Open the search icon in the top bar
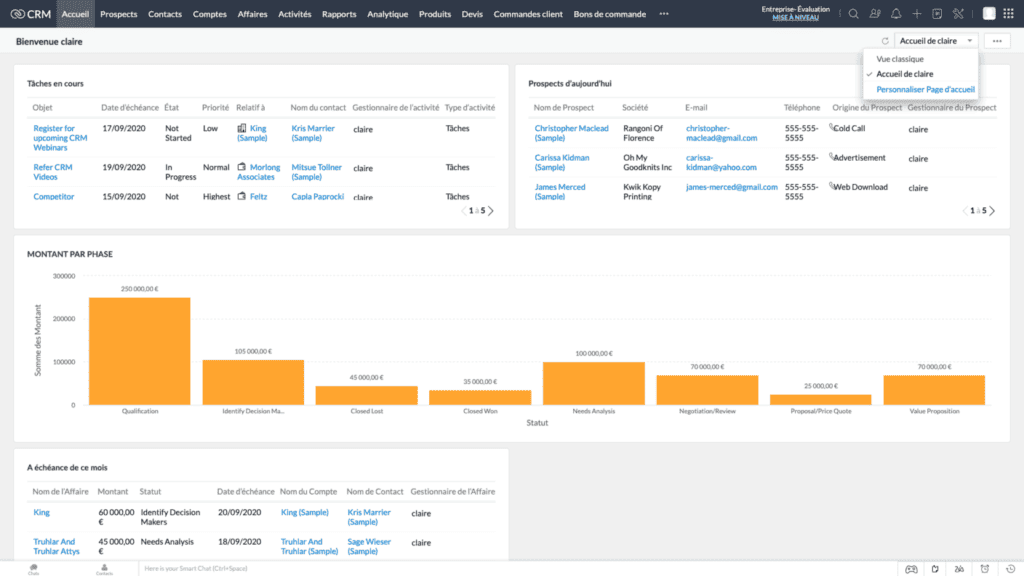Screen dimensions: 1024x576 tap(854, 13)
